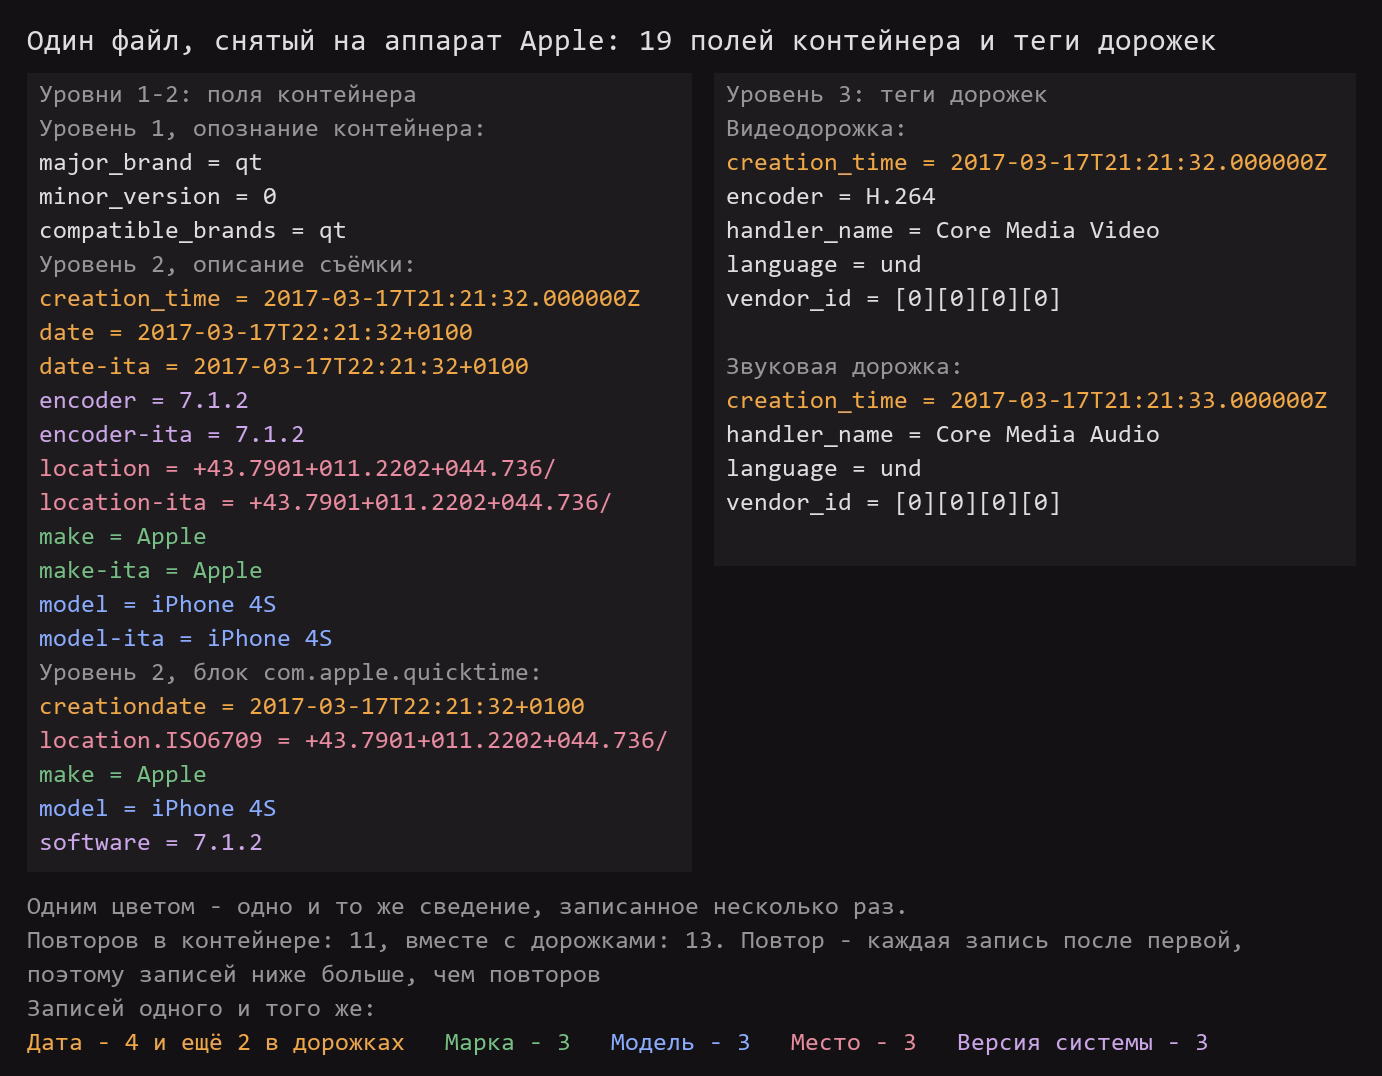The width and height of the screenshot is (1382, 1076).
Task: Select "handler_name = Core Media Video"
Action: (x=942, y=231)
